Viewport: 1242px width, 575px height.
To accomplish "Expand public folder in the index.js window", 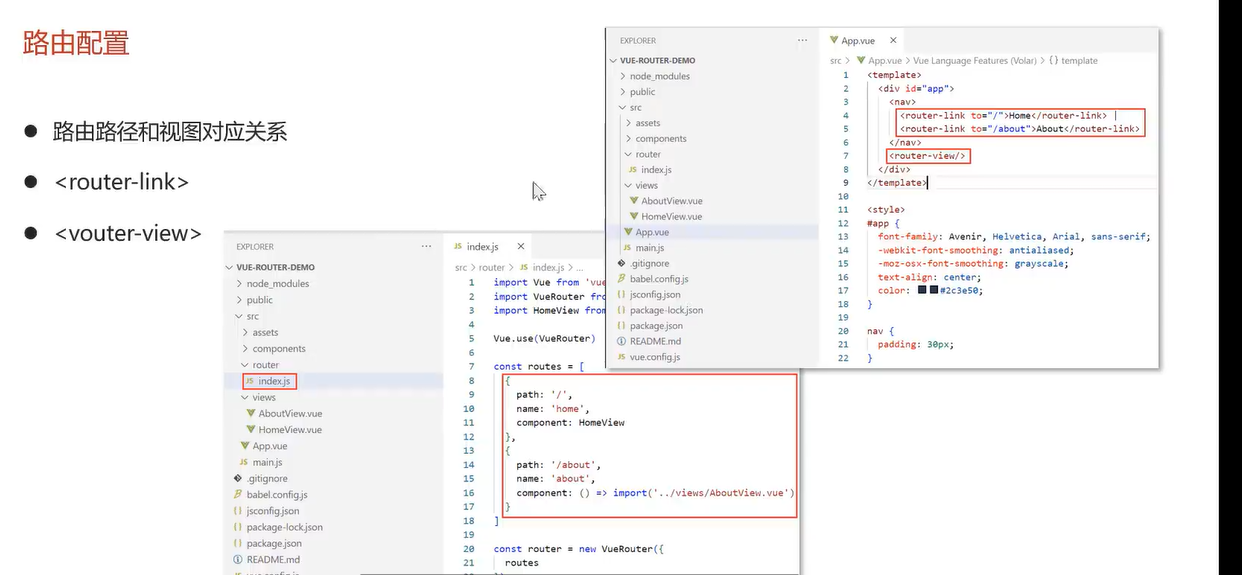I will pos(260,299).
